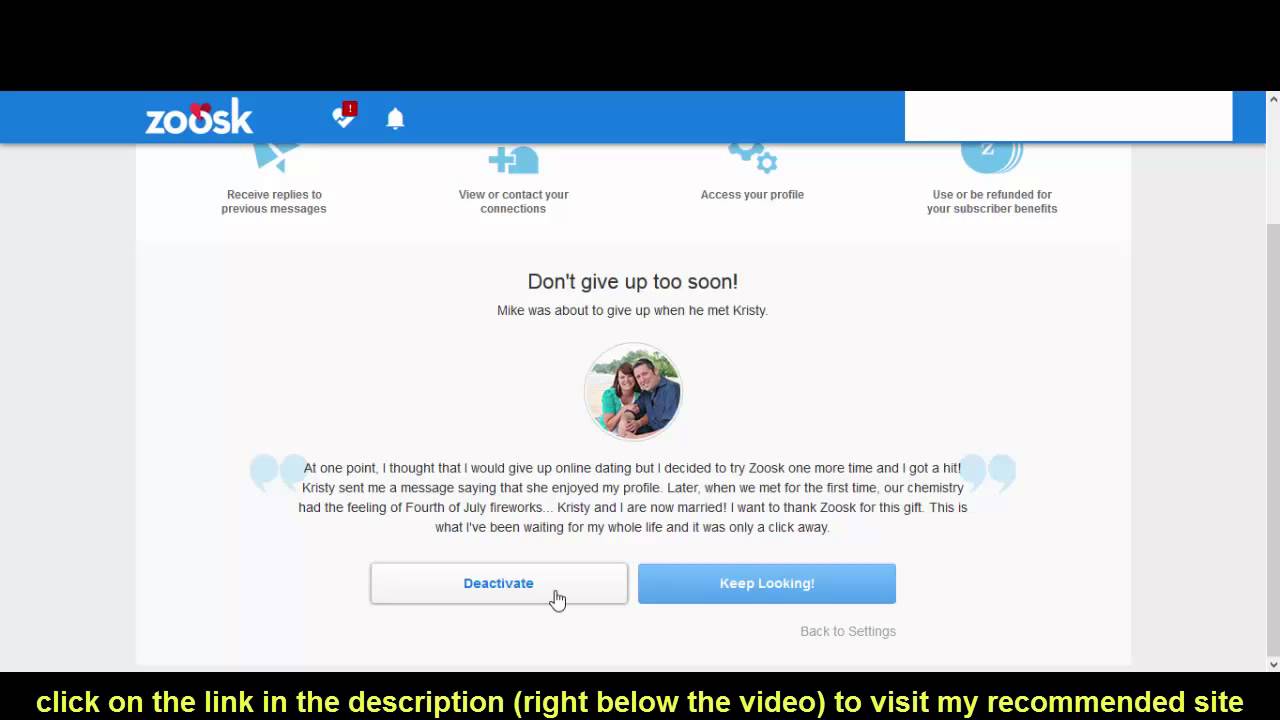Image resolution: width=1280 pixels, height=720 pixels.
Task: Click the white box in the header
Action: pos(1068,116)
